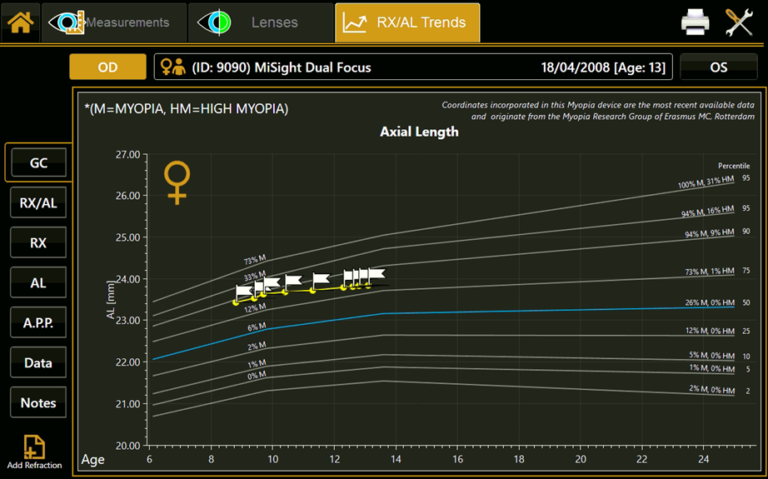Show the Data view

(38, 363)
